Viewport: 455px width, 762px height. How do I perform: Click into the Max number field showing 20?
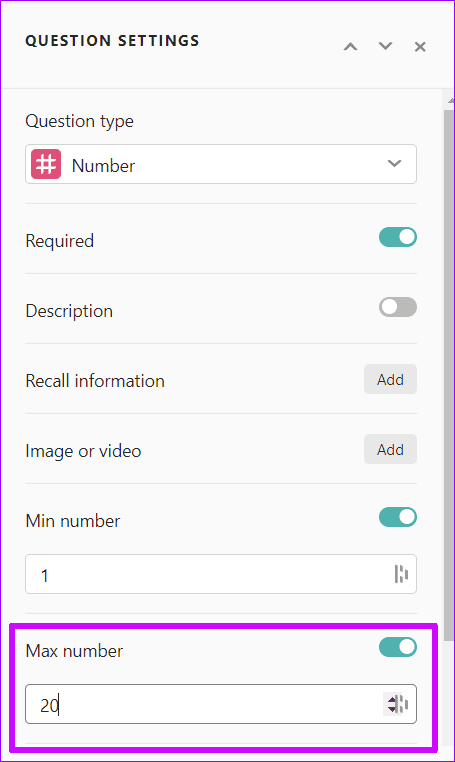(x=221, y=704)
